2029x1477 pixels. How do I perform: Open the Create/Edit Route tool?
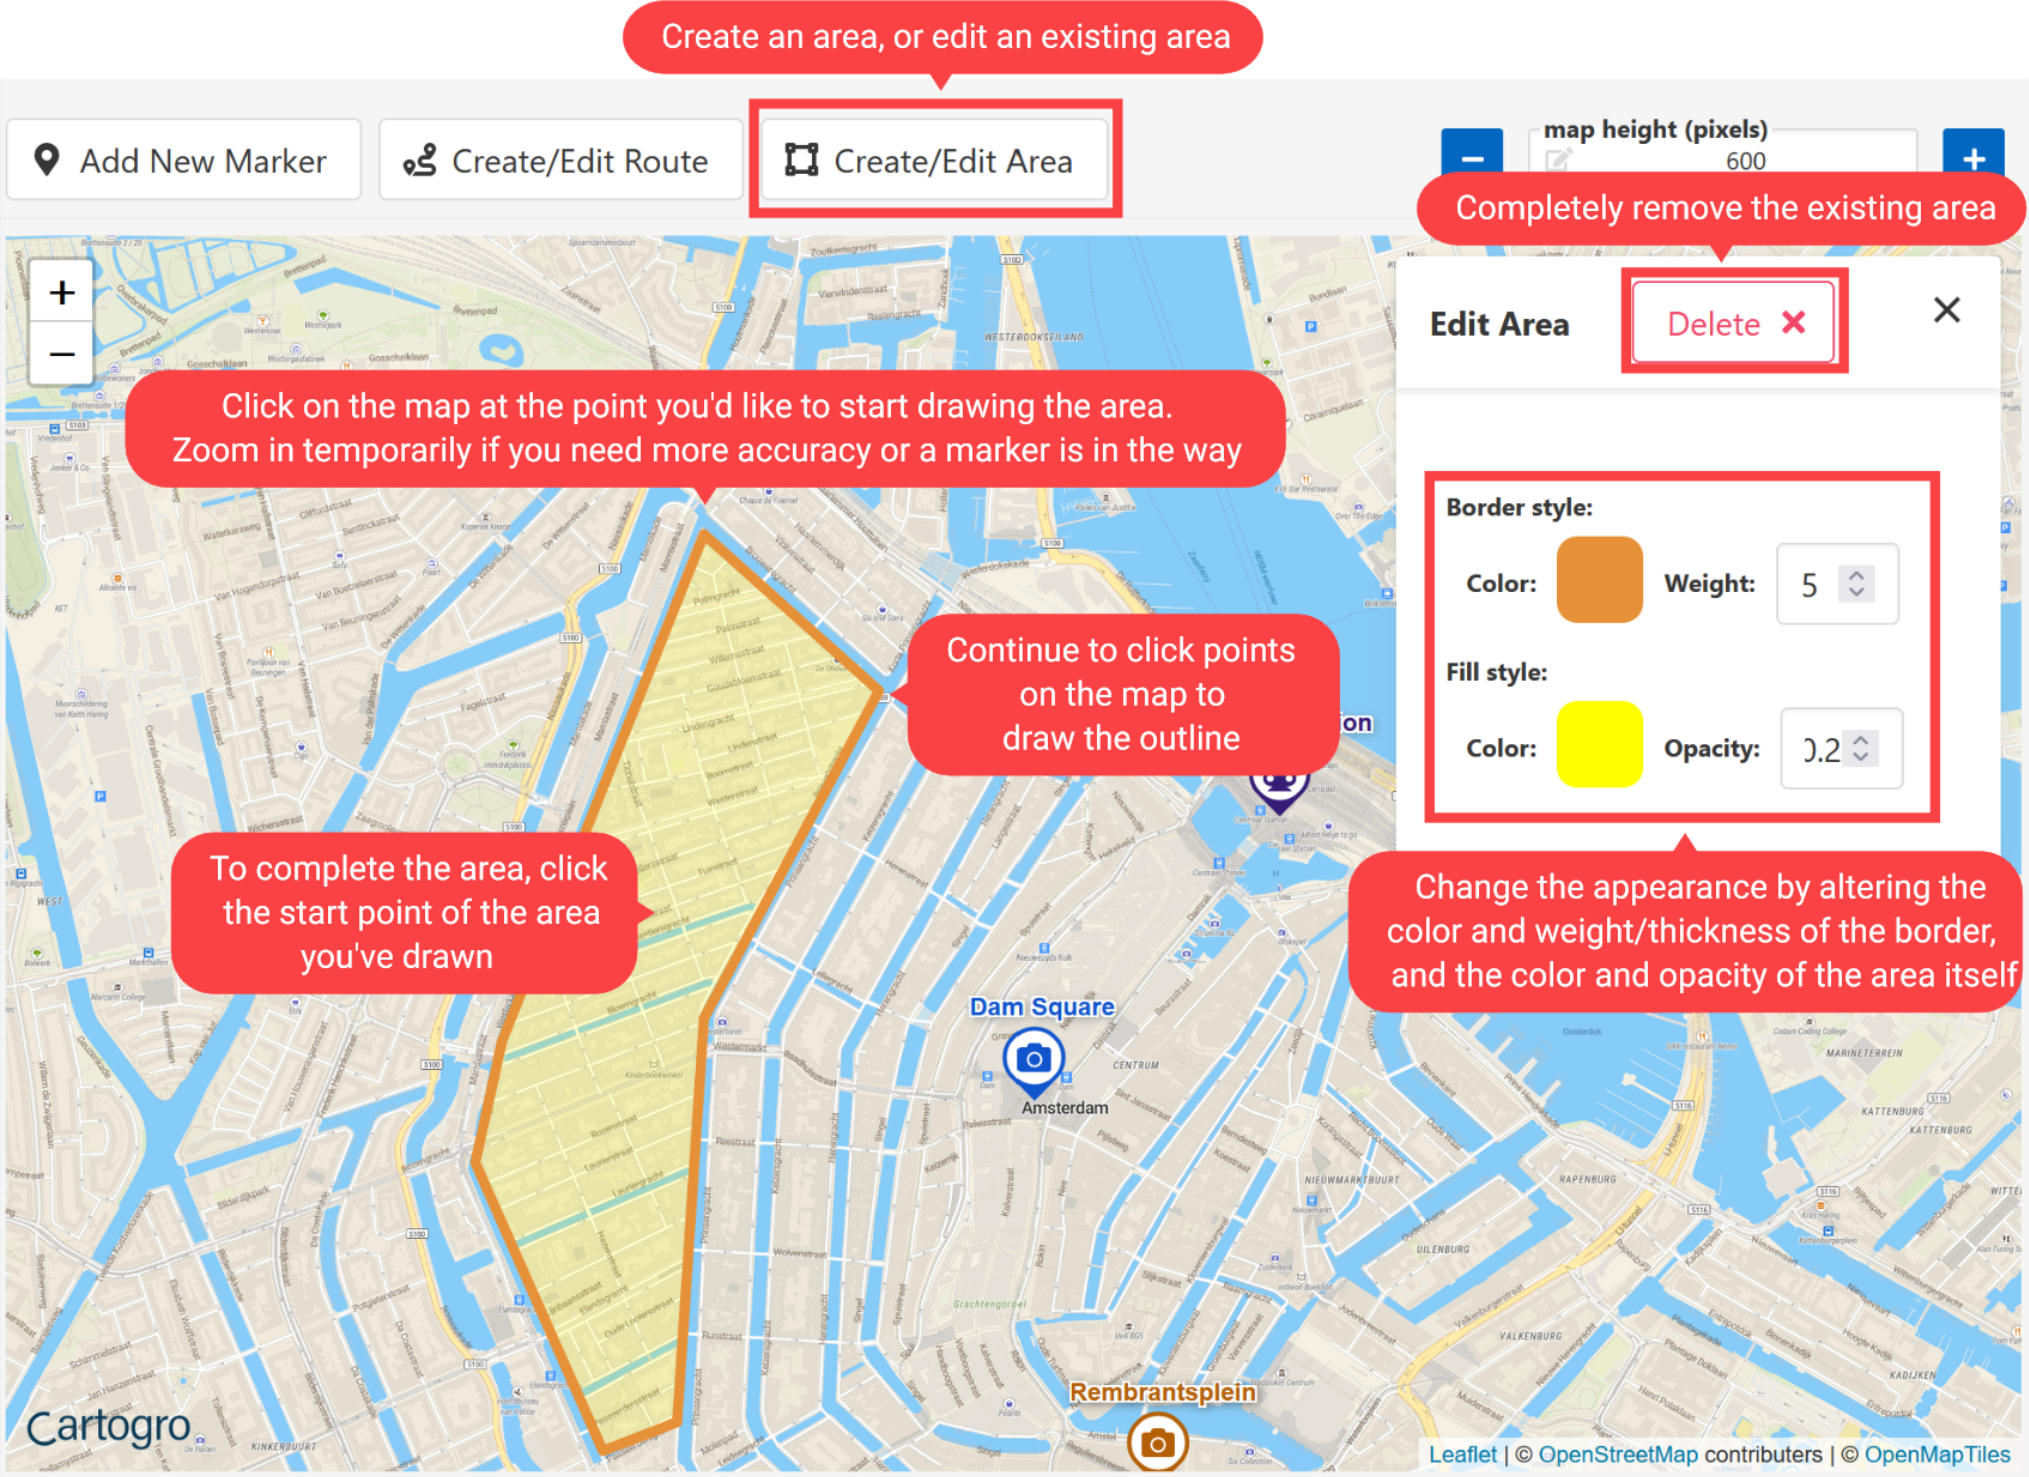[x=560, y=160]
